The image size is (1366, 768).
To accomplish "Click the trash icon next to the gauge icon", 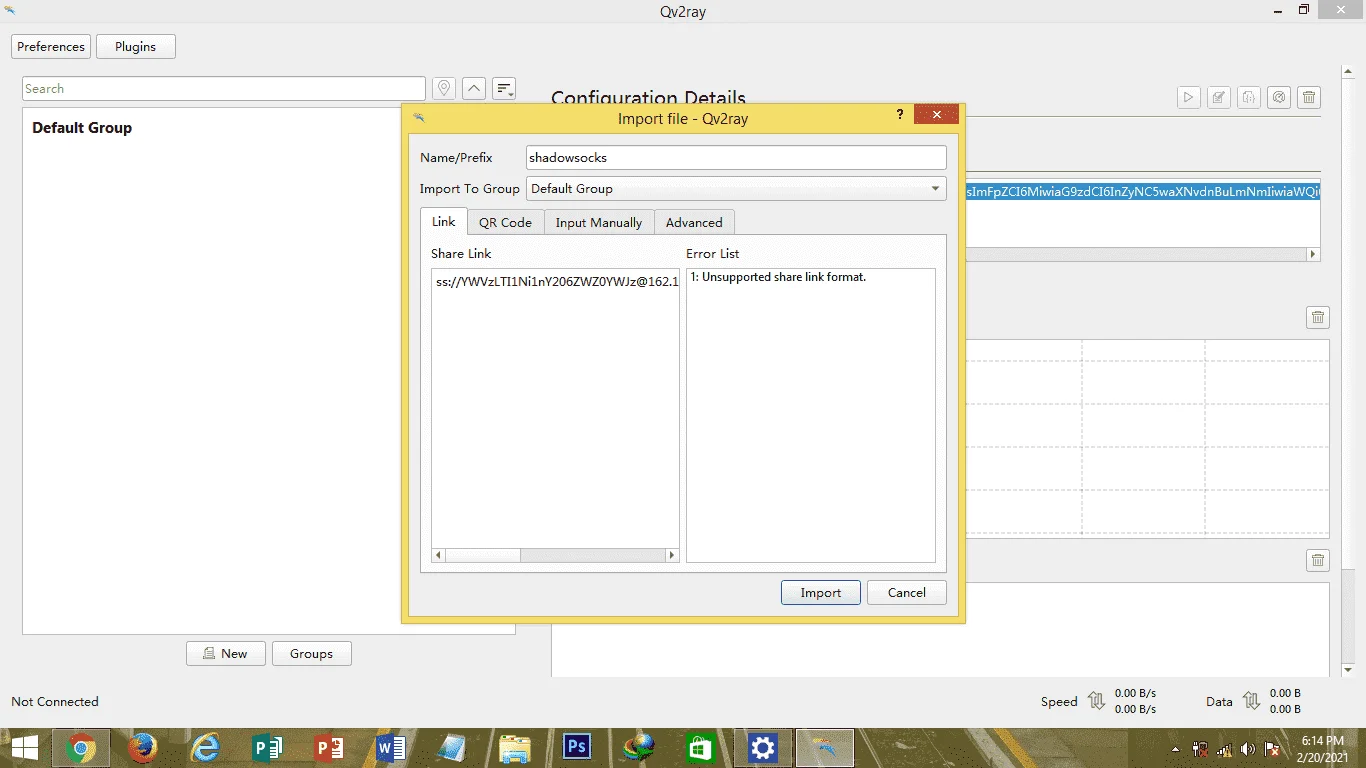I will click(x=1309, y=97).
